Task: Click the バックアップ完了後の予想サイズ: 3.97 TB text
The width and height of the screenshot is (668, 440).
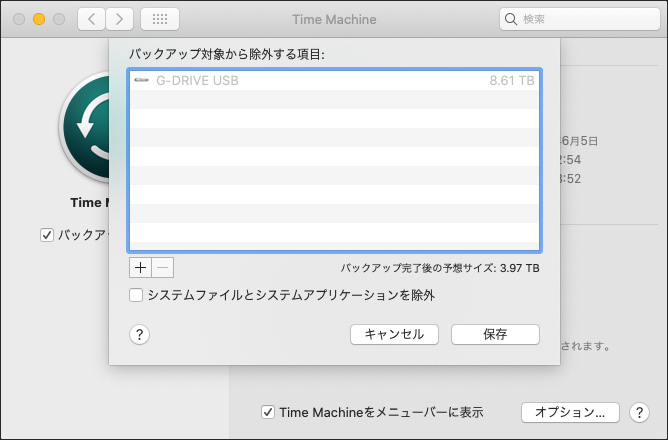Action: click(440, 268)
